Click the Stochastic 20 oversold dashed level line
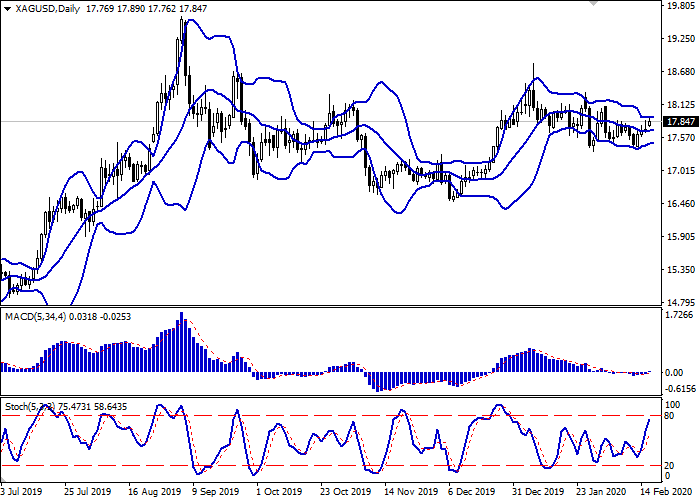Screen dimensions: 700x500 [300, 465]
